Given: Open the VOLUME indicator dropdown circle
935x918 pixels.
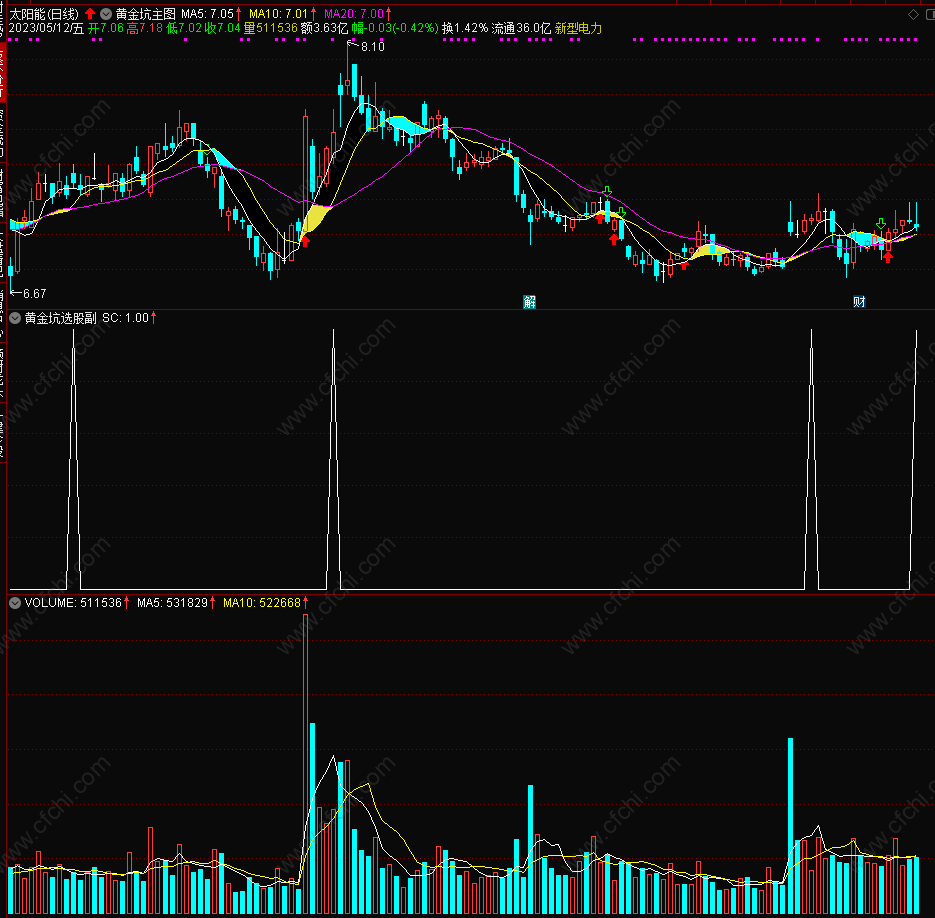Looking at the screenshot, I should tap(15, 603).
